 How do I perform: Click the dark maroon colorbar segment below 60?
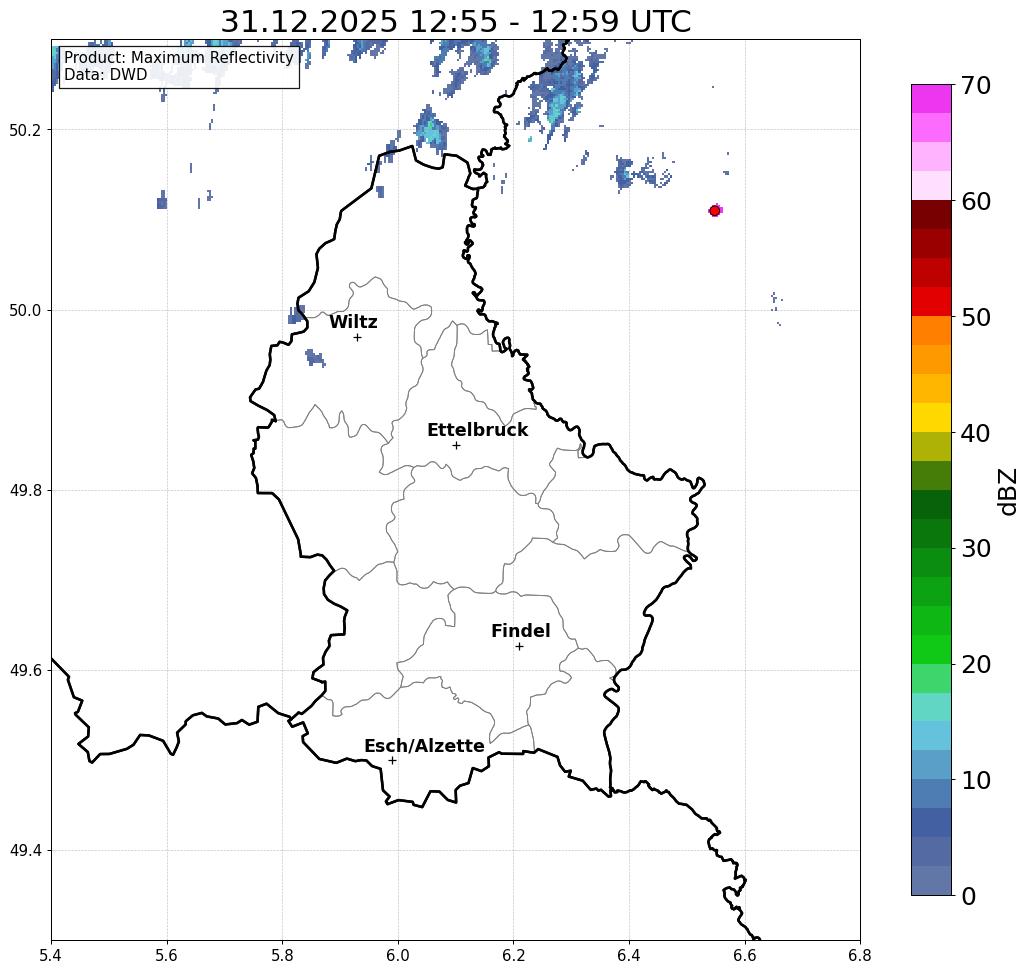(931, 215)
